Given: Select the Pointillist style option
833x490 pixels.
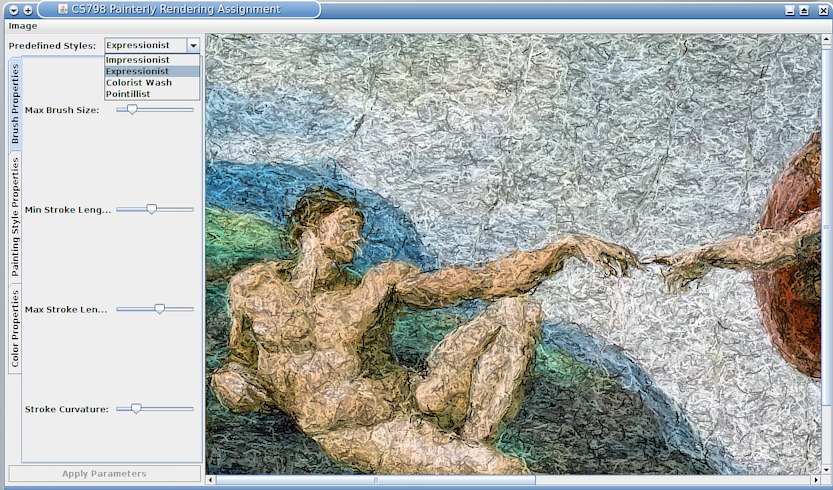Looking at the screenshot, I should [x=152, y=94].
